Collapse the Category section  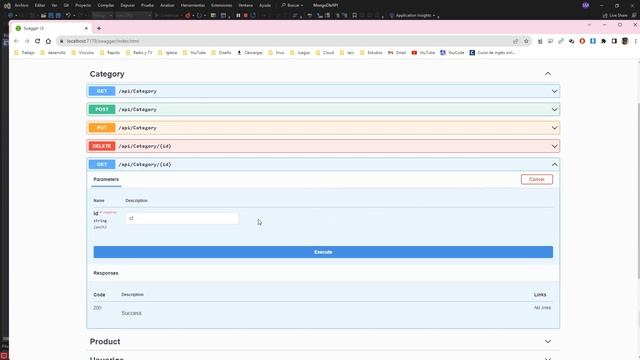(548, 74)
